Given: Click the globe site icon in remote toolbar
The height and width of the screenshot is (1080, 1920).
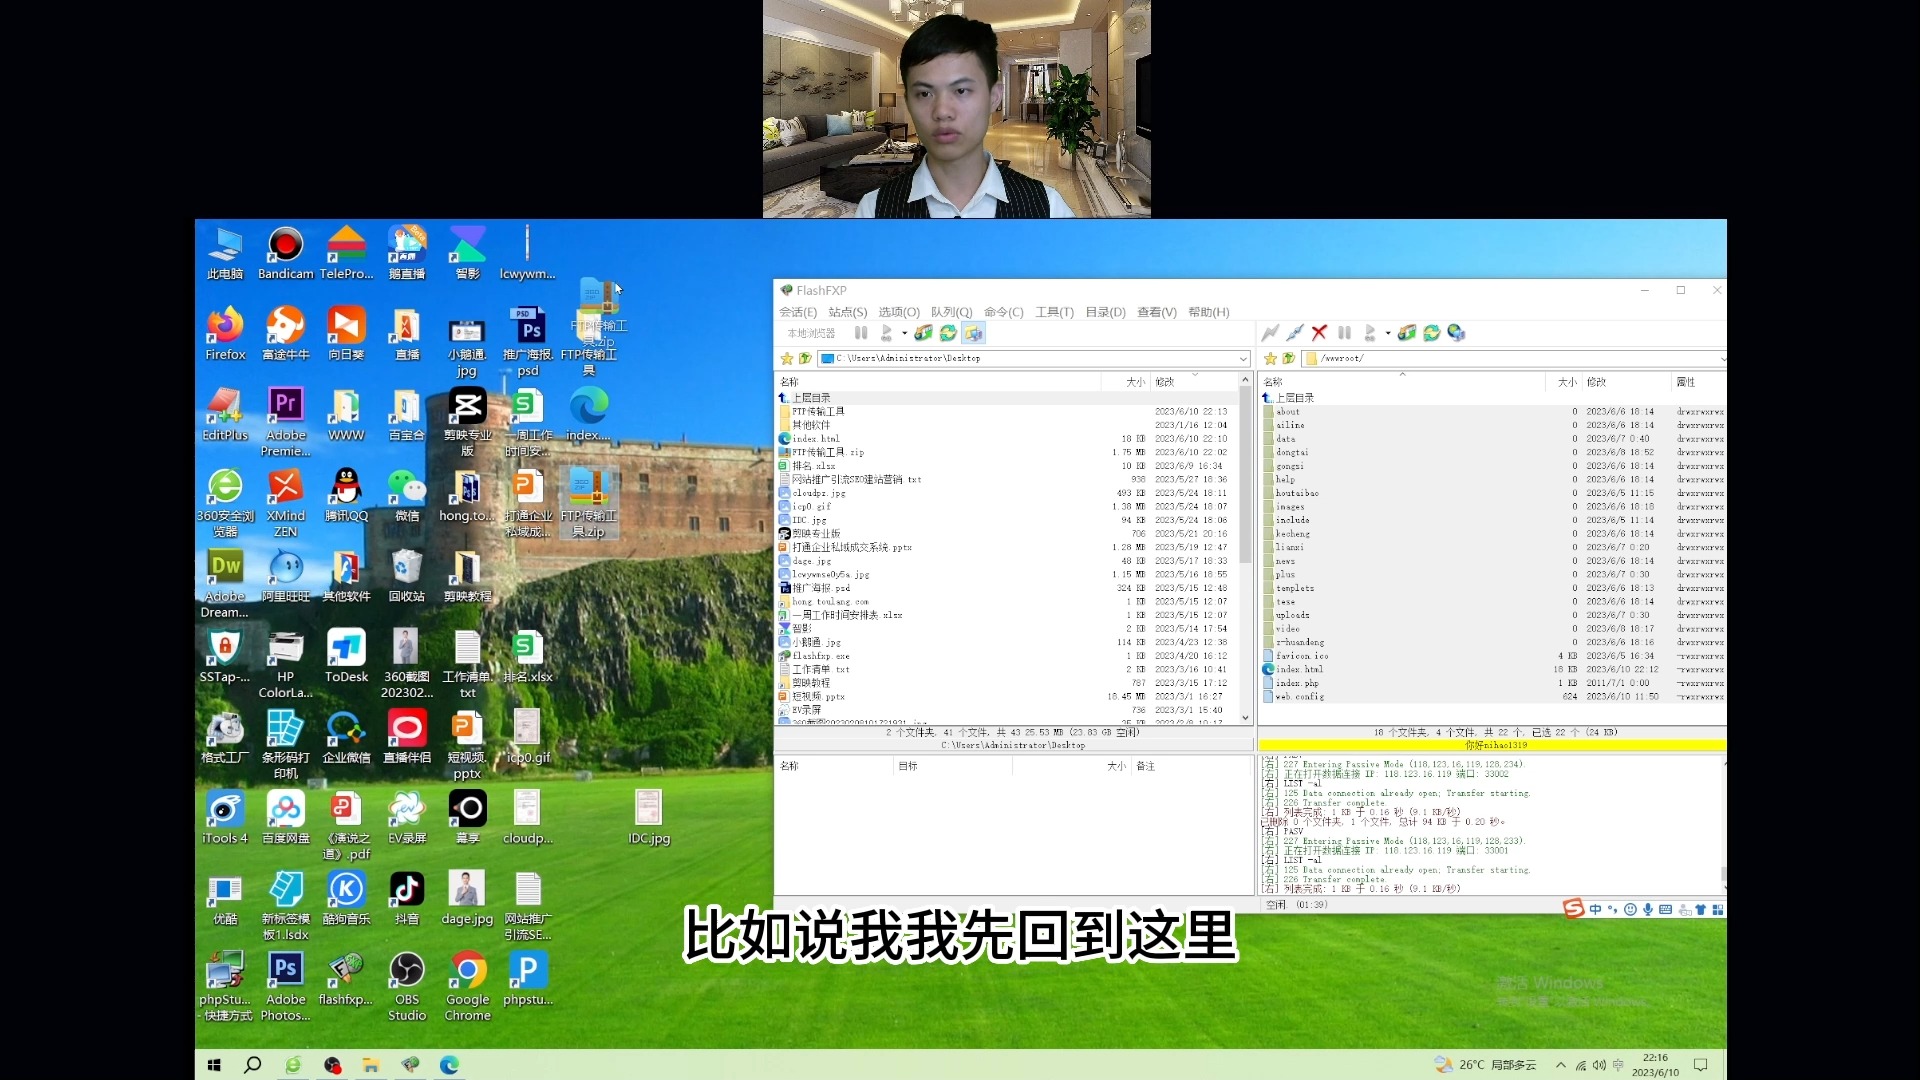Looking at the screenshot, I should click(1456, 333).
